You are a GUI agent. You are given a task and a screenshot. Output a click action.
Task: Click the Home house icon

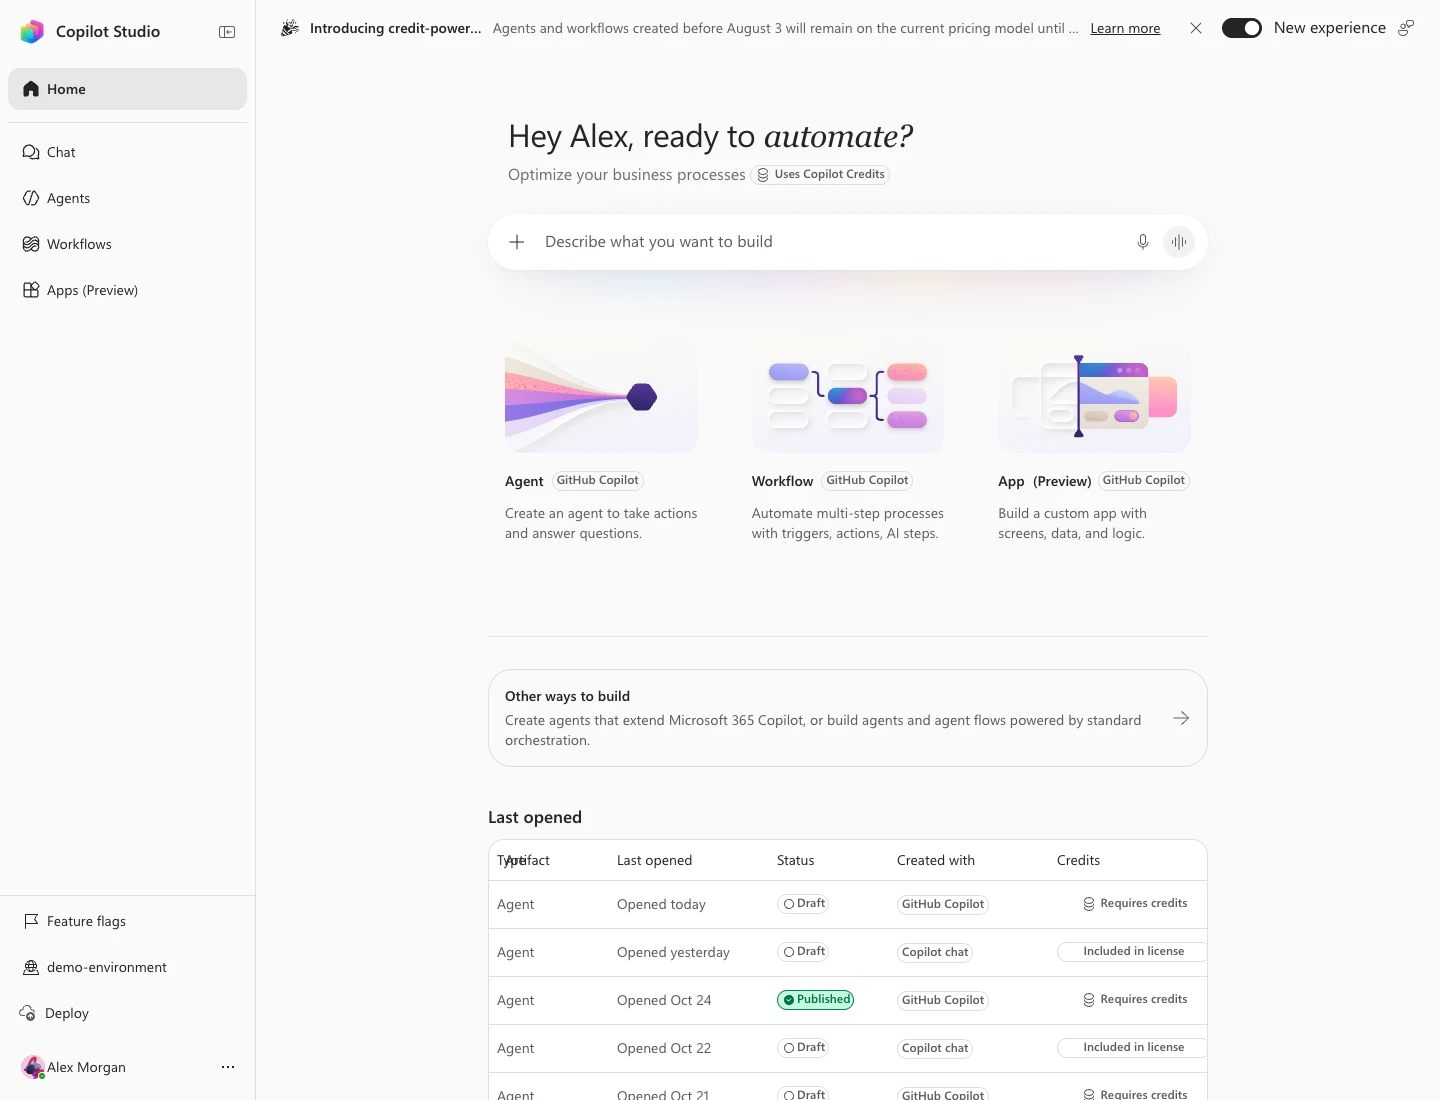[x=31, y=89]
